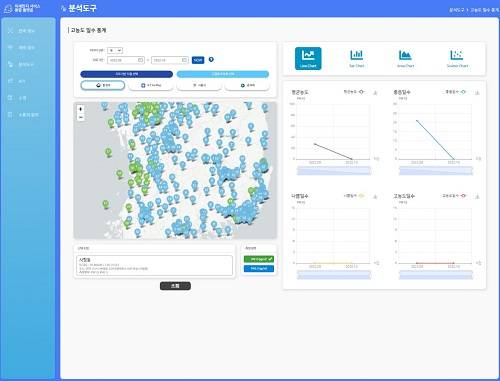Zoom in on the map
The width and height of the screenshot is (500, 381).
coord(80,109)
